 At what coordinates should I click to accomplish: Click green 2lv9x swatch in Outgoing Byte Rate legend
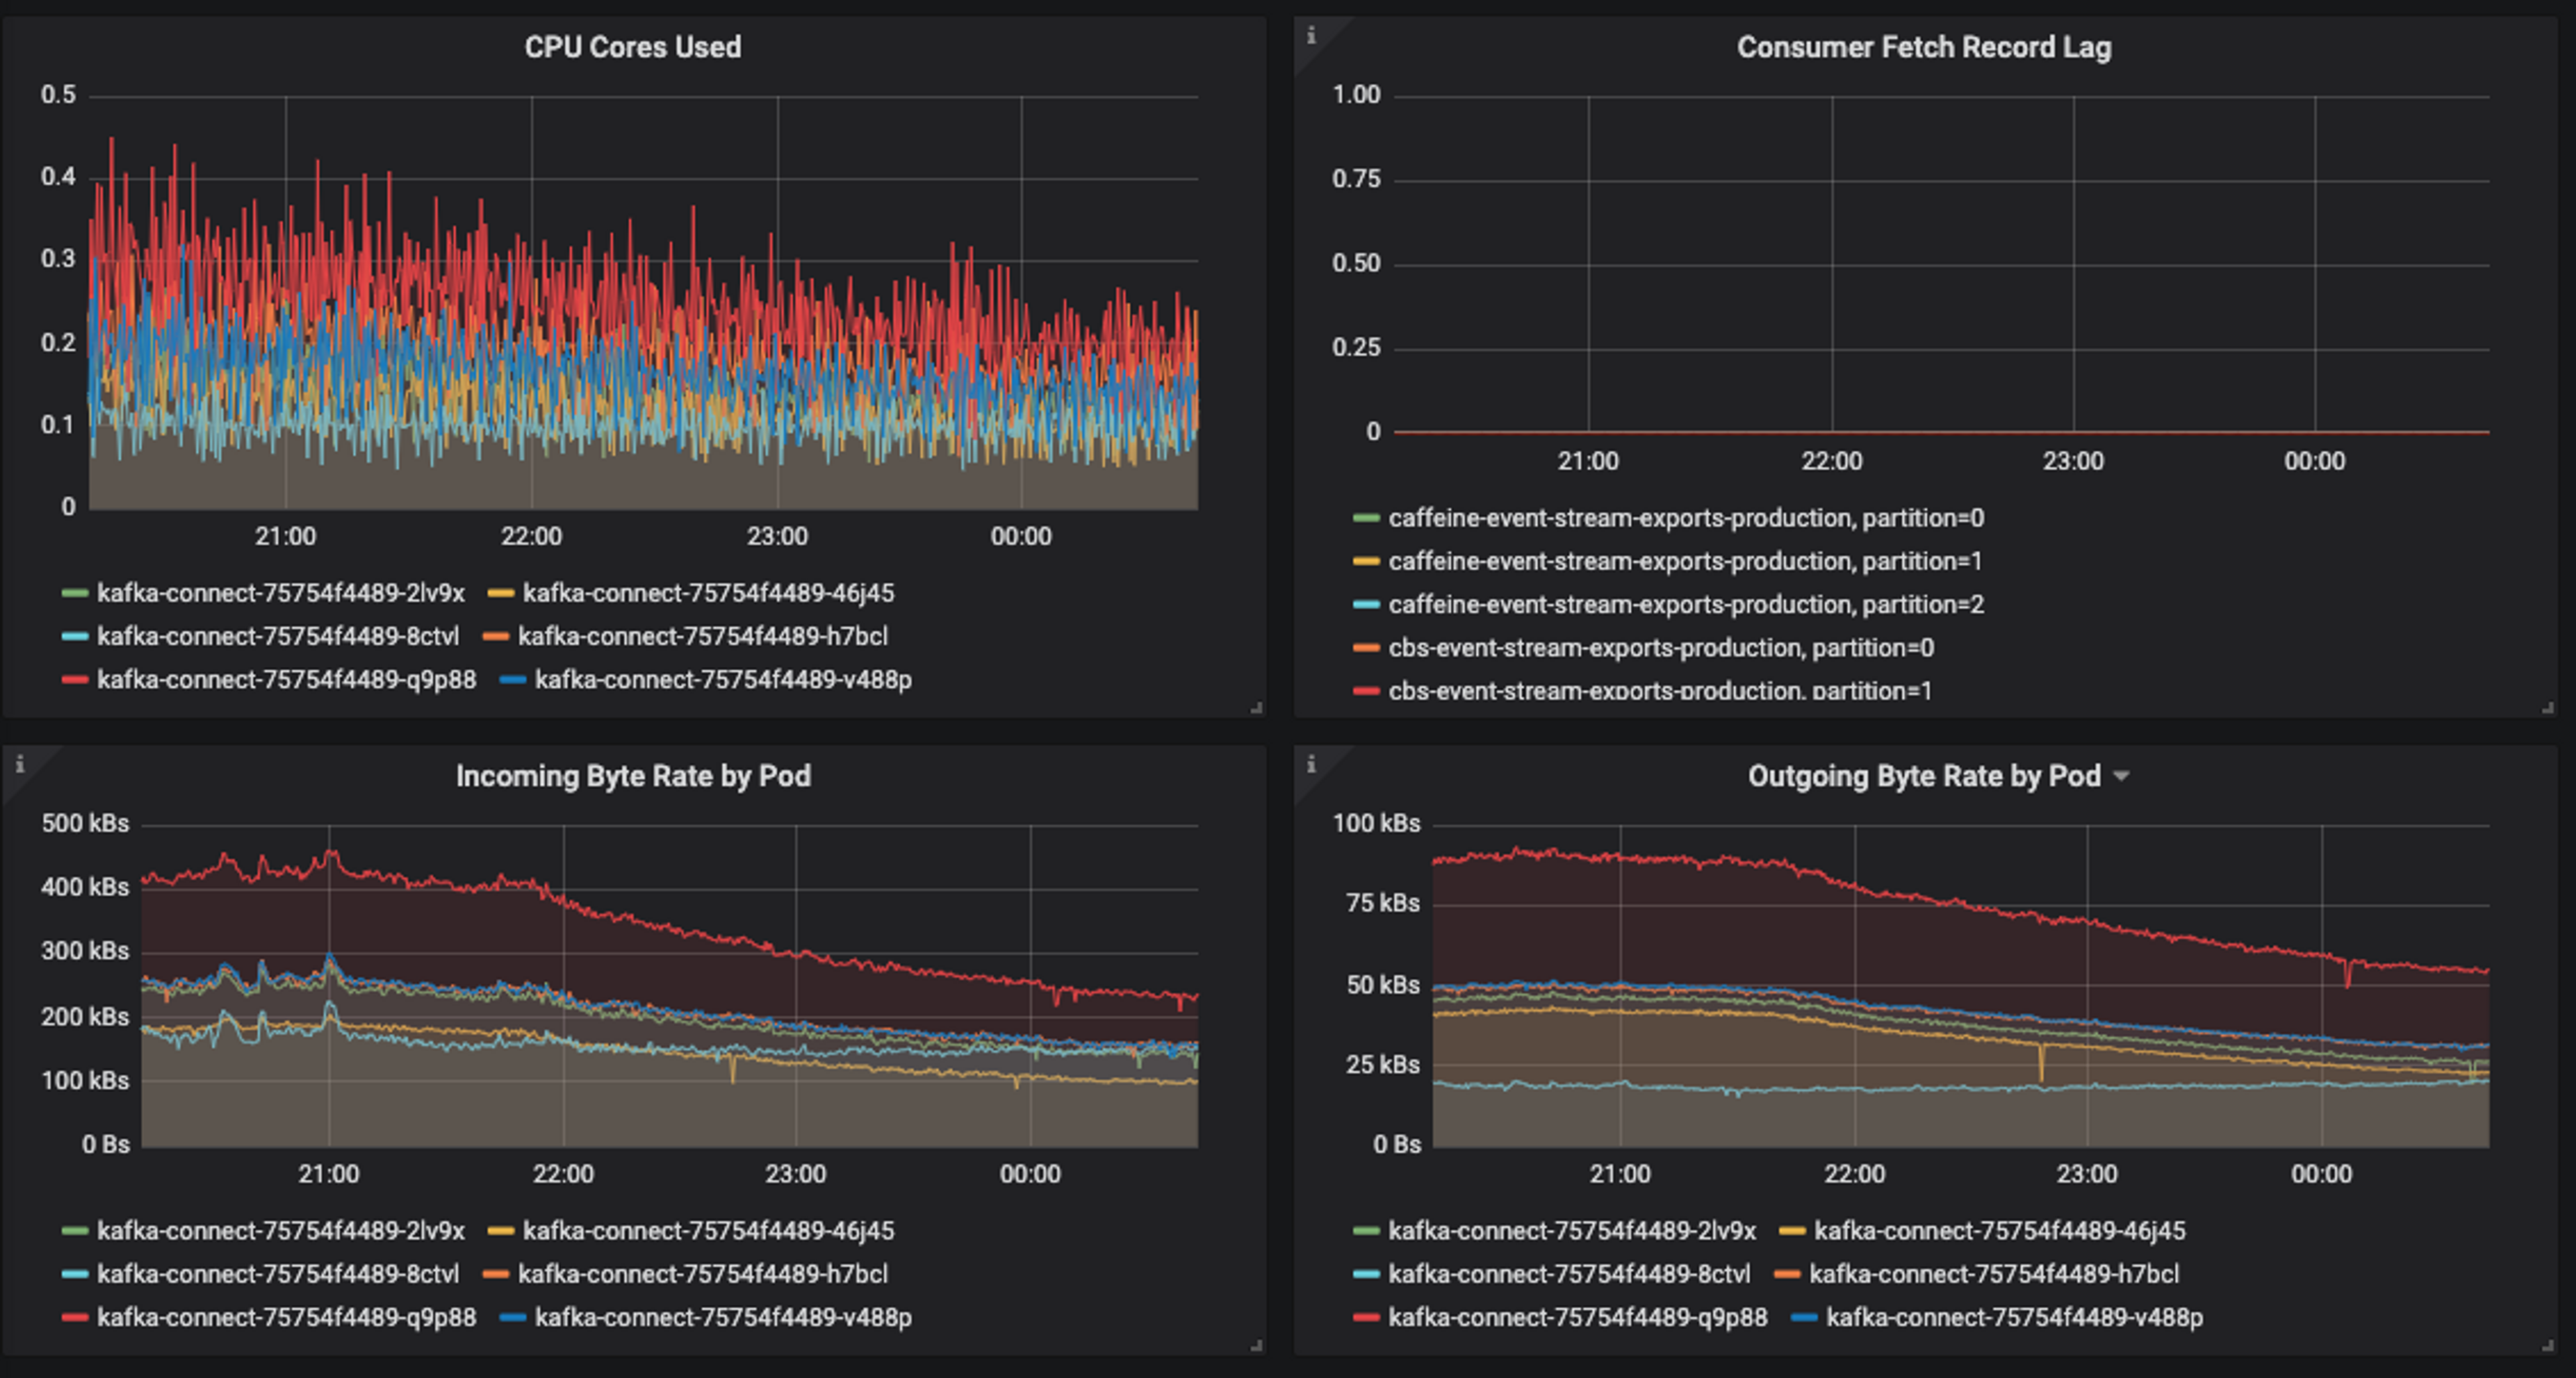pyautogui.click(x=1366, y=1231)
